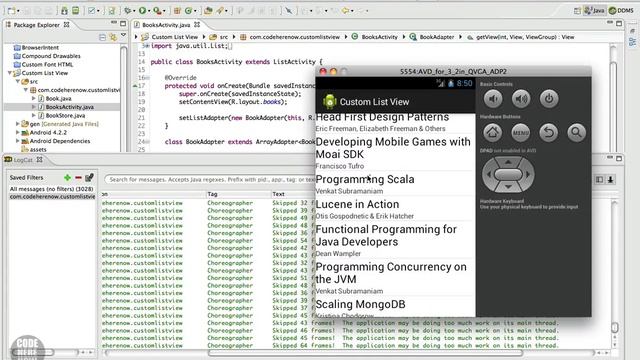
Task: Open the Debug configurations dropdown arrow
Action: (135, 11)
